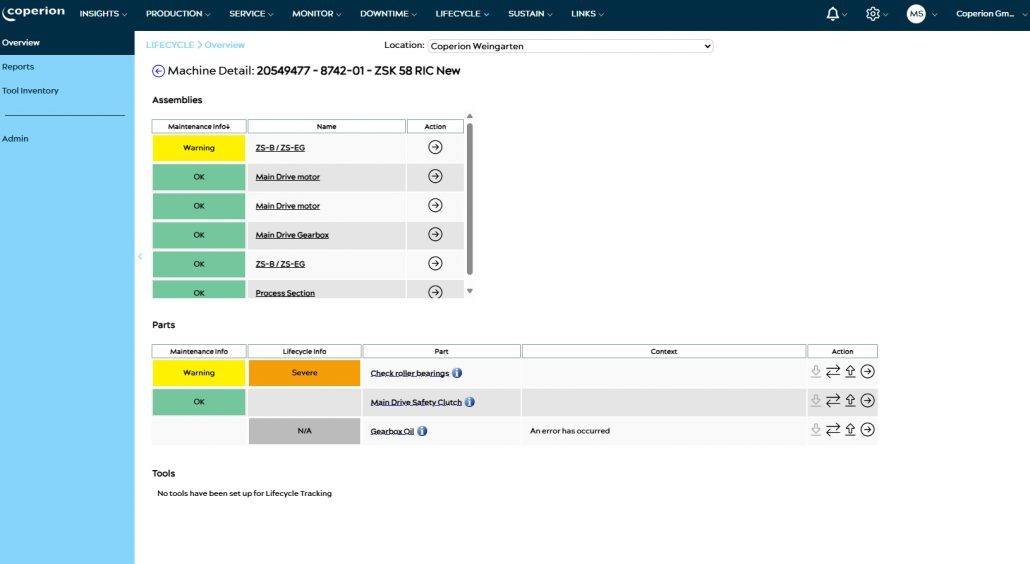Expand the PRODUCTION menu
The height and width of the screenshot is (564, 1030).
(178, 14)
